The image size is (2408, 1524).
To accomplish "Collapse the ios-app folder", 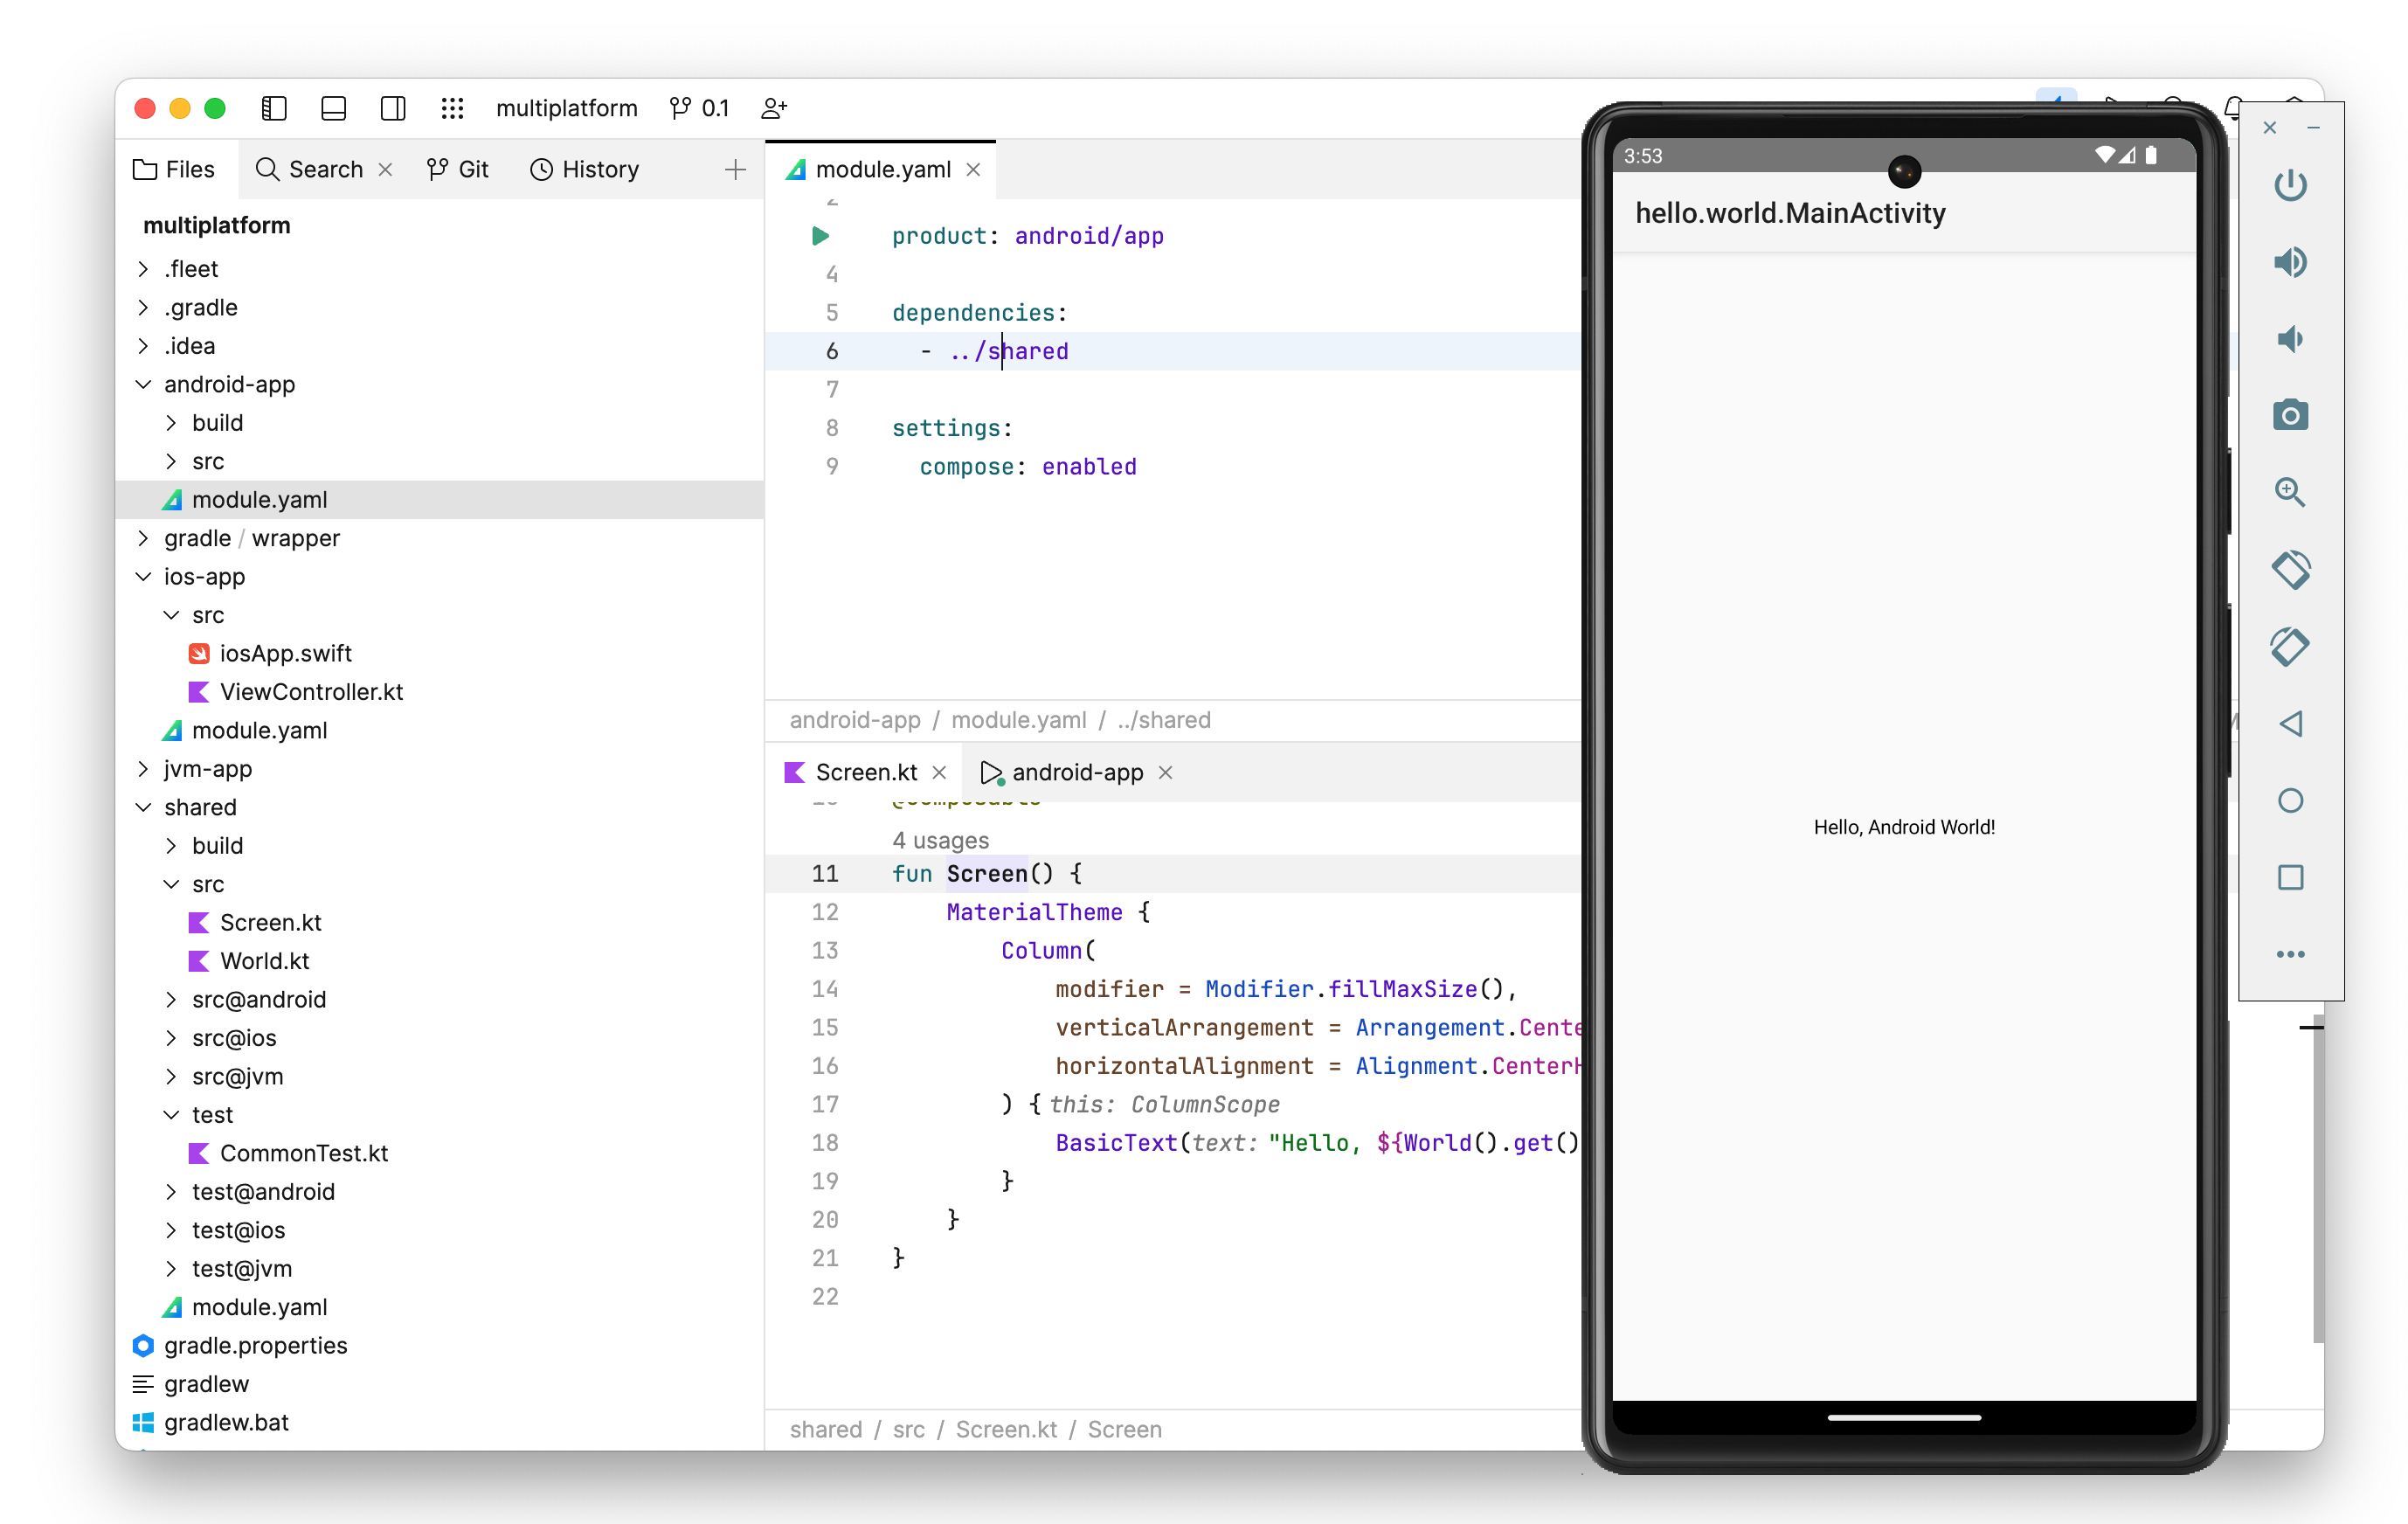I will click(143, 577).
